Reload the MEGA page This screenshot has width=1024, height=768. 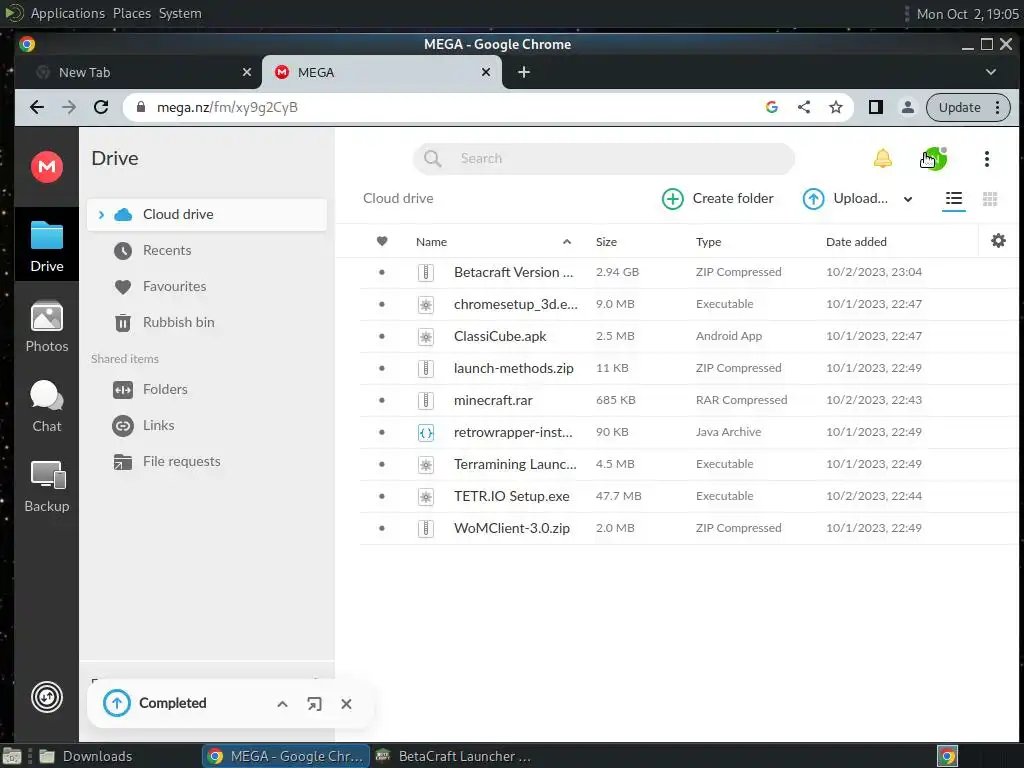(101, 107)
